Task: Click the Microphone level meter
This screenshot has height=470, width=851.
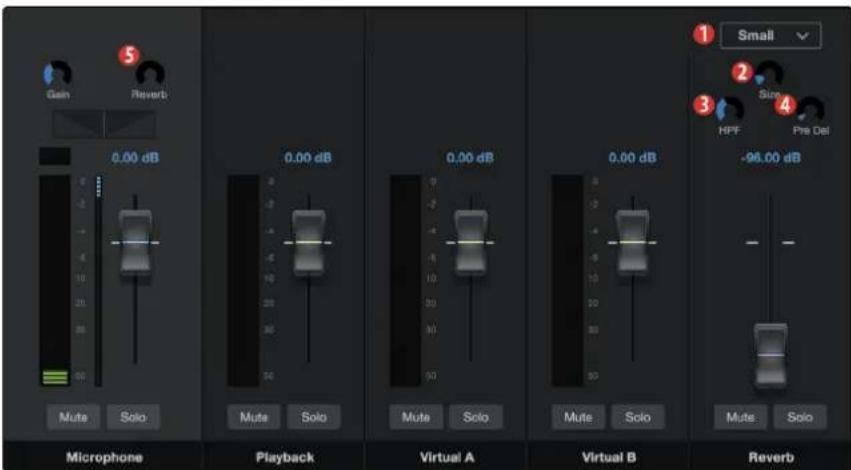Action: (55, 281)
